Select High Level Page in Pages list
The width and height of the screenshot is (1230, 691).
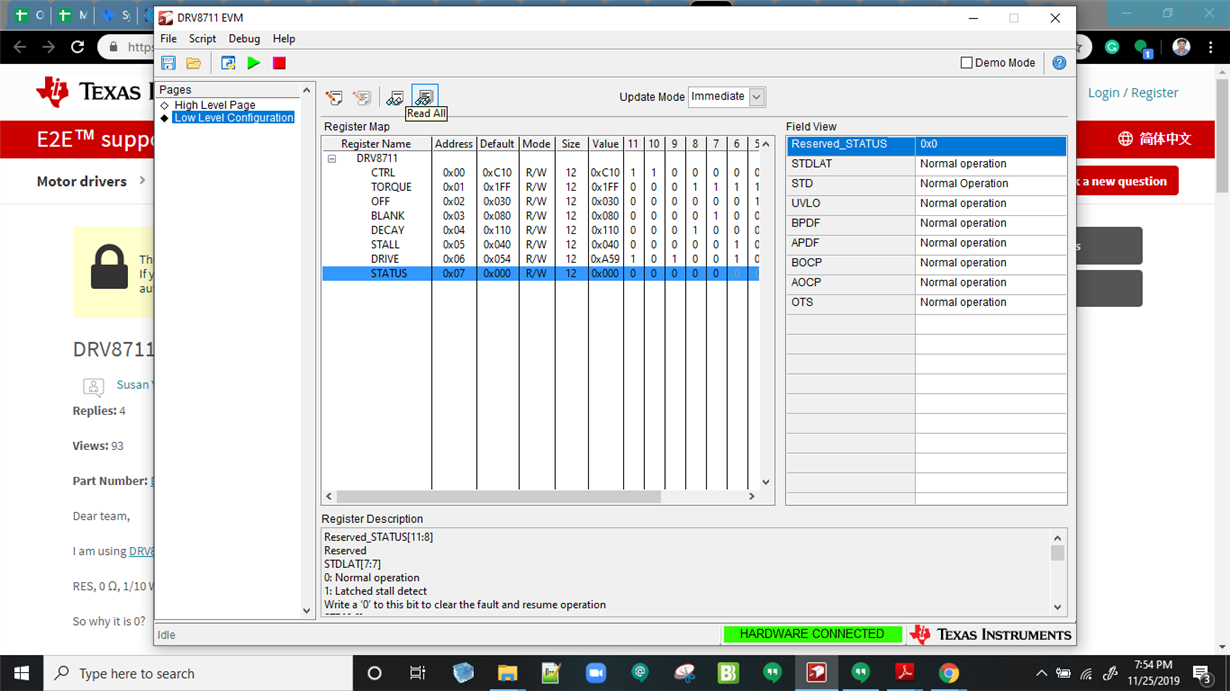pyautogui.click(x=215, y=105)
